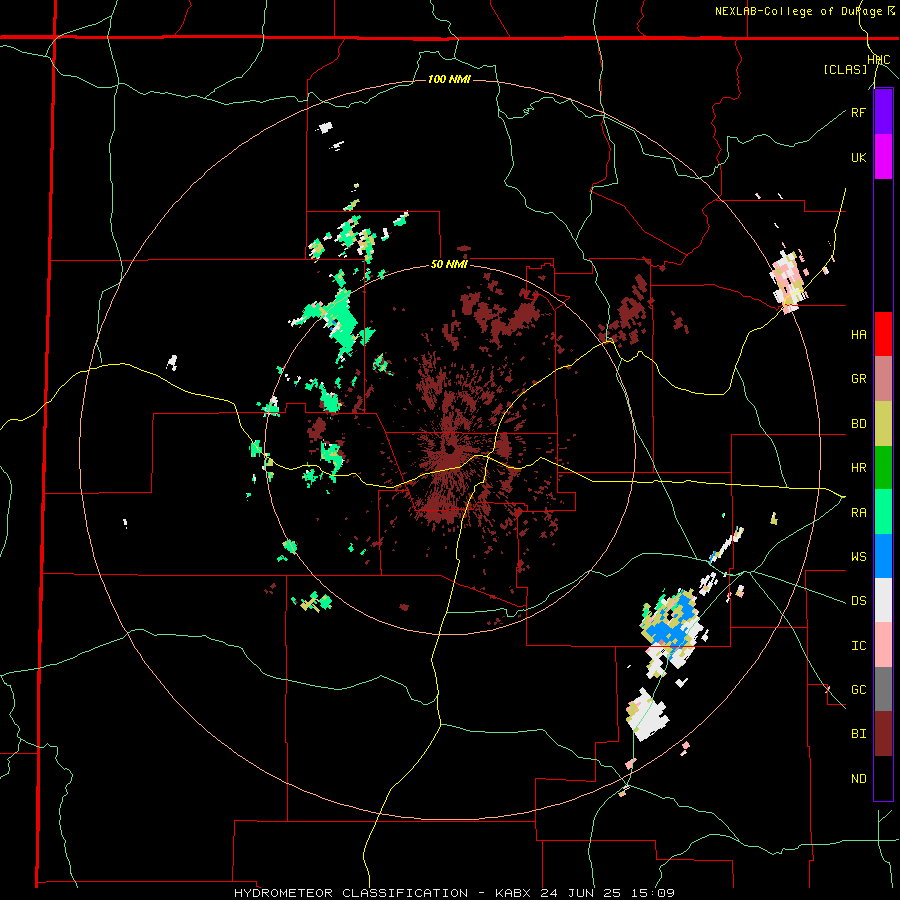
Task: Select the light pink IC legend swatch
Action: [x=883, y=645]
